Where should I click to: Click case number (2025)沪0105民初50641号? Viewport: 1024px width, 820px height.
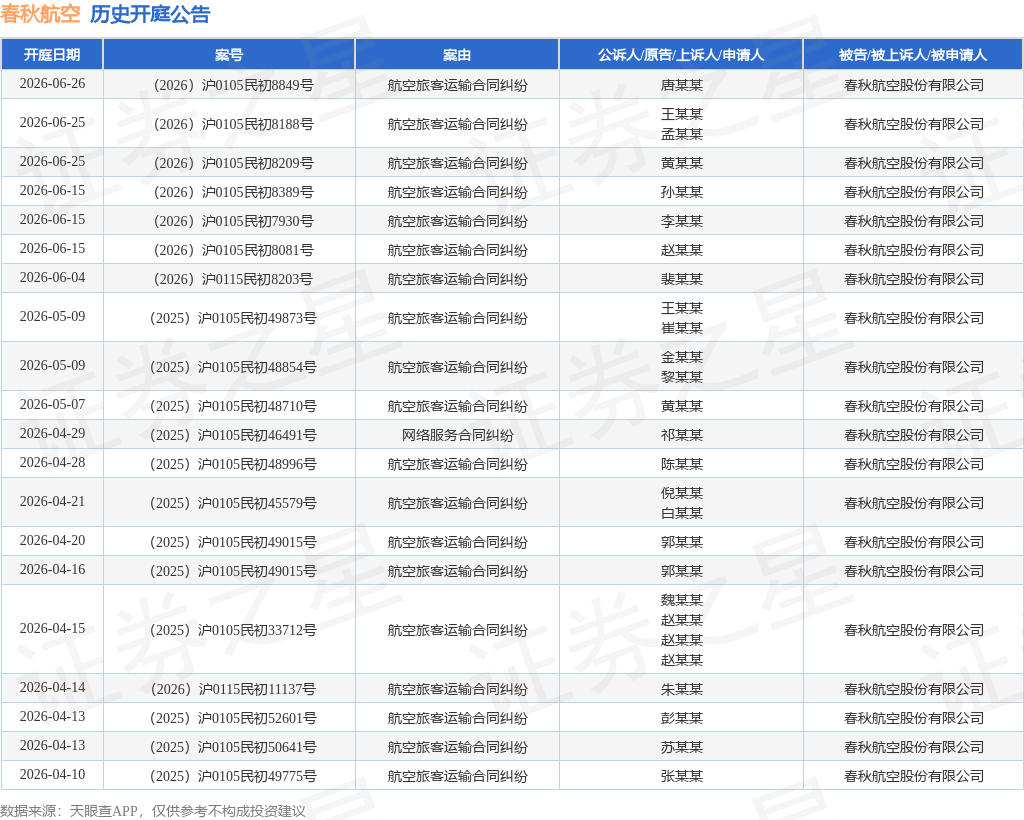pyautogui.click(x=233, y=748)
